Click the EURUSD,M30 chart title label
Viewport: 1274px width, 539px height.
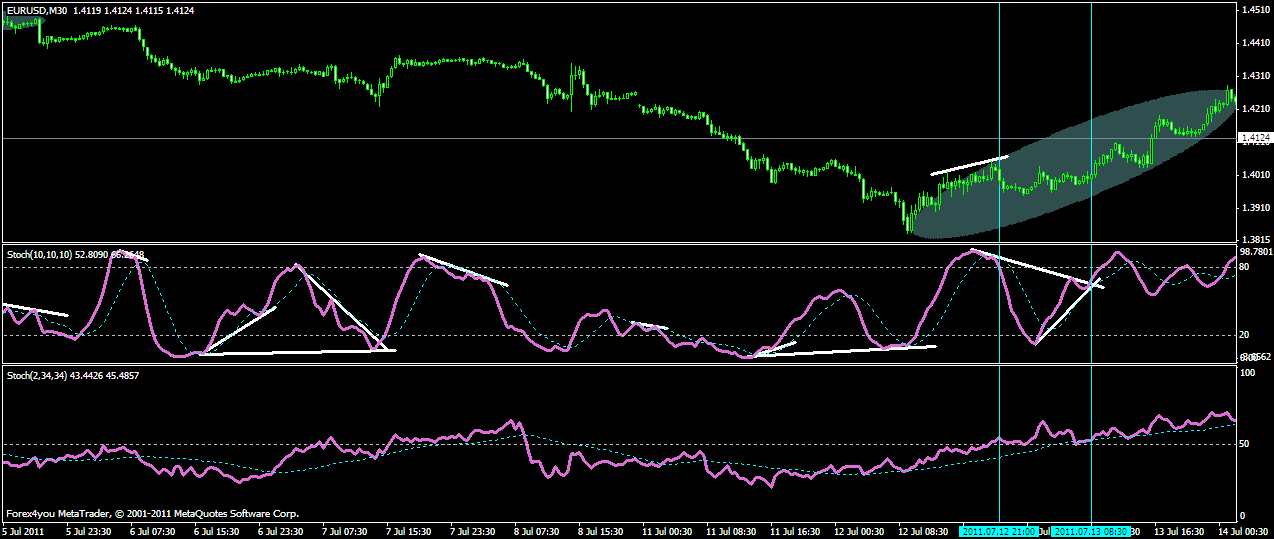35,10
